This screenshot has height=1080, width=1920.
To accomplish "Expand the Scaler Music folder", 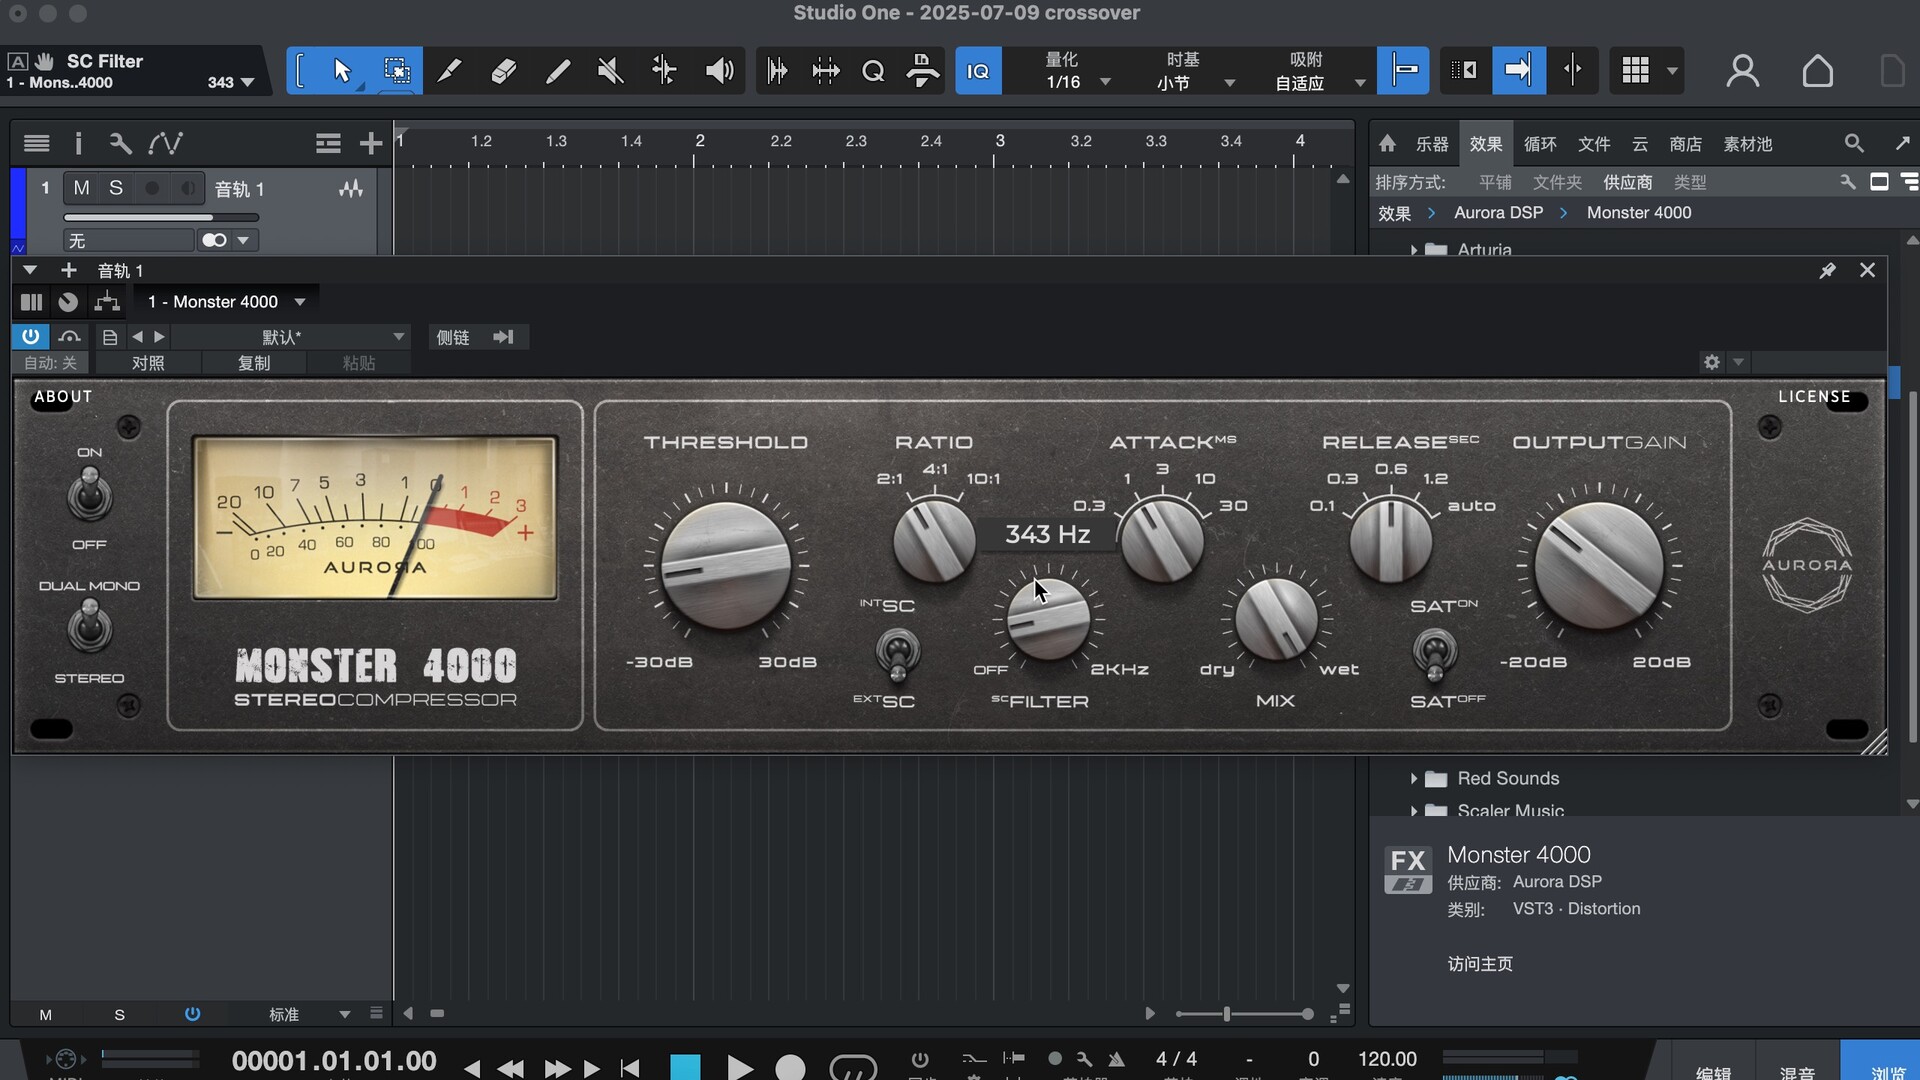I will tap(1413, 810).
